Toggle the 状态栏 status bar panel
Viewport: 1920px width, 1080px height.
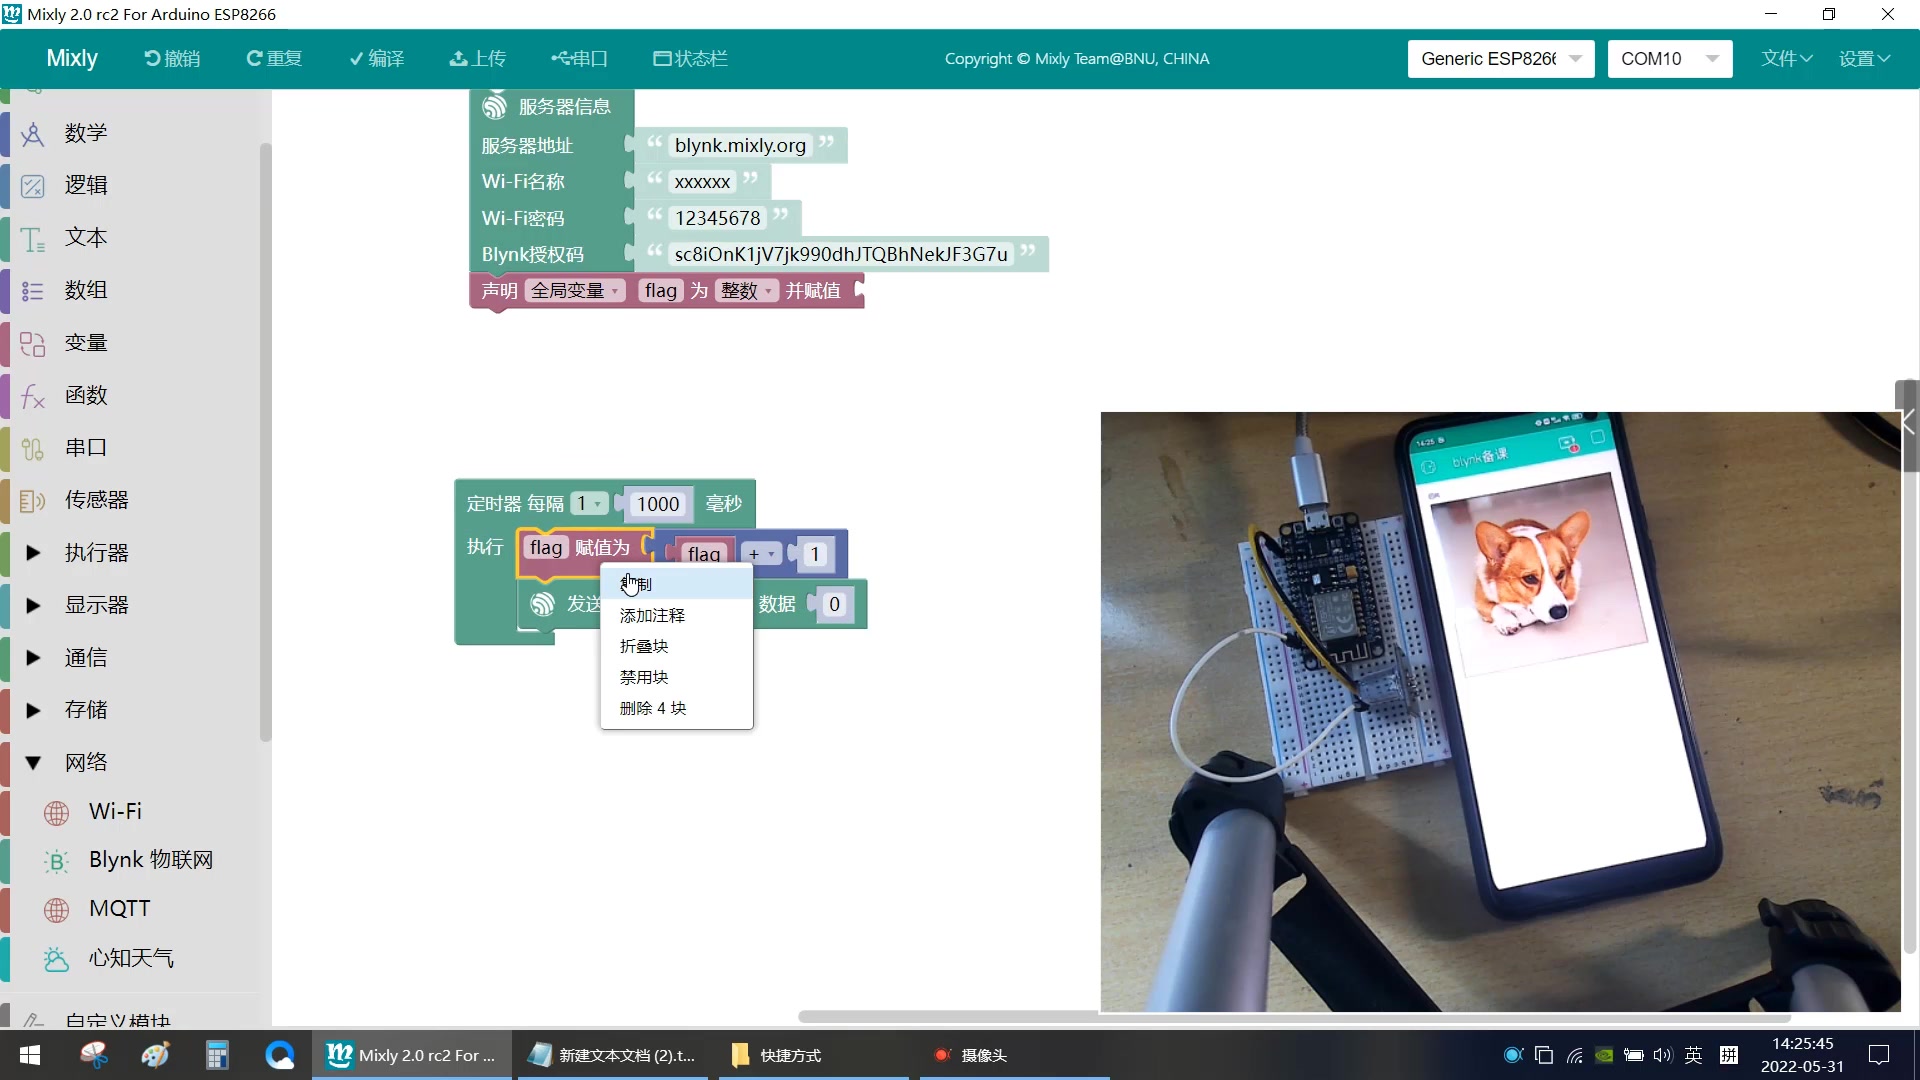[x=690, y=59]
